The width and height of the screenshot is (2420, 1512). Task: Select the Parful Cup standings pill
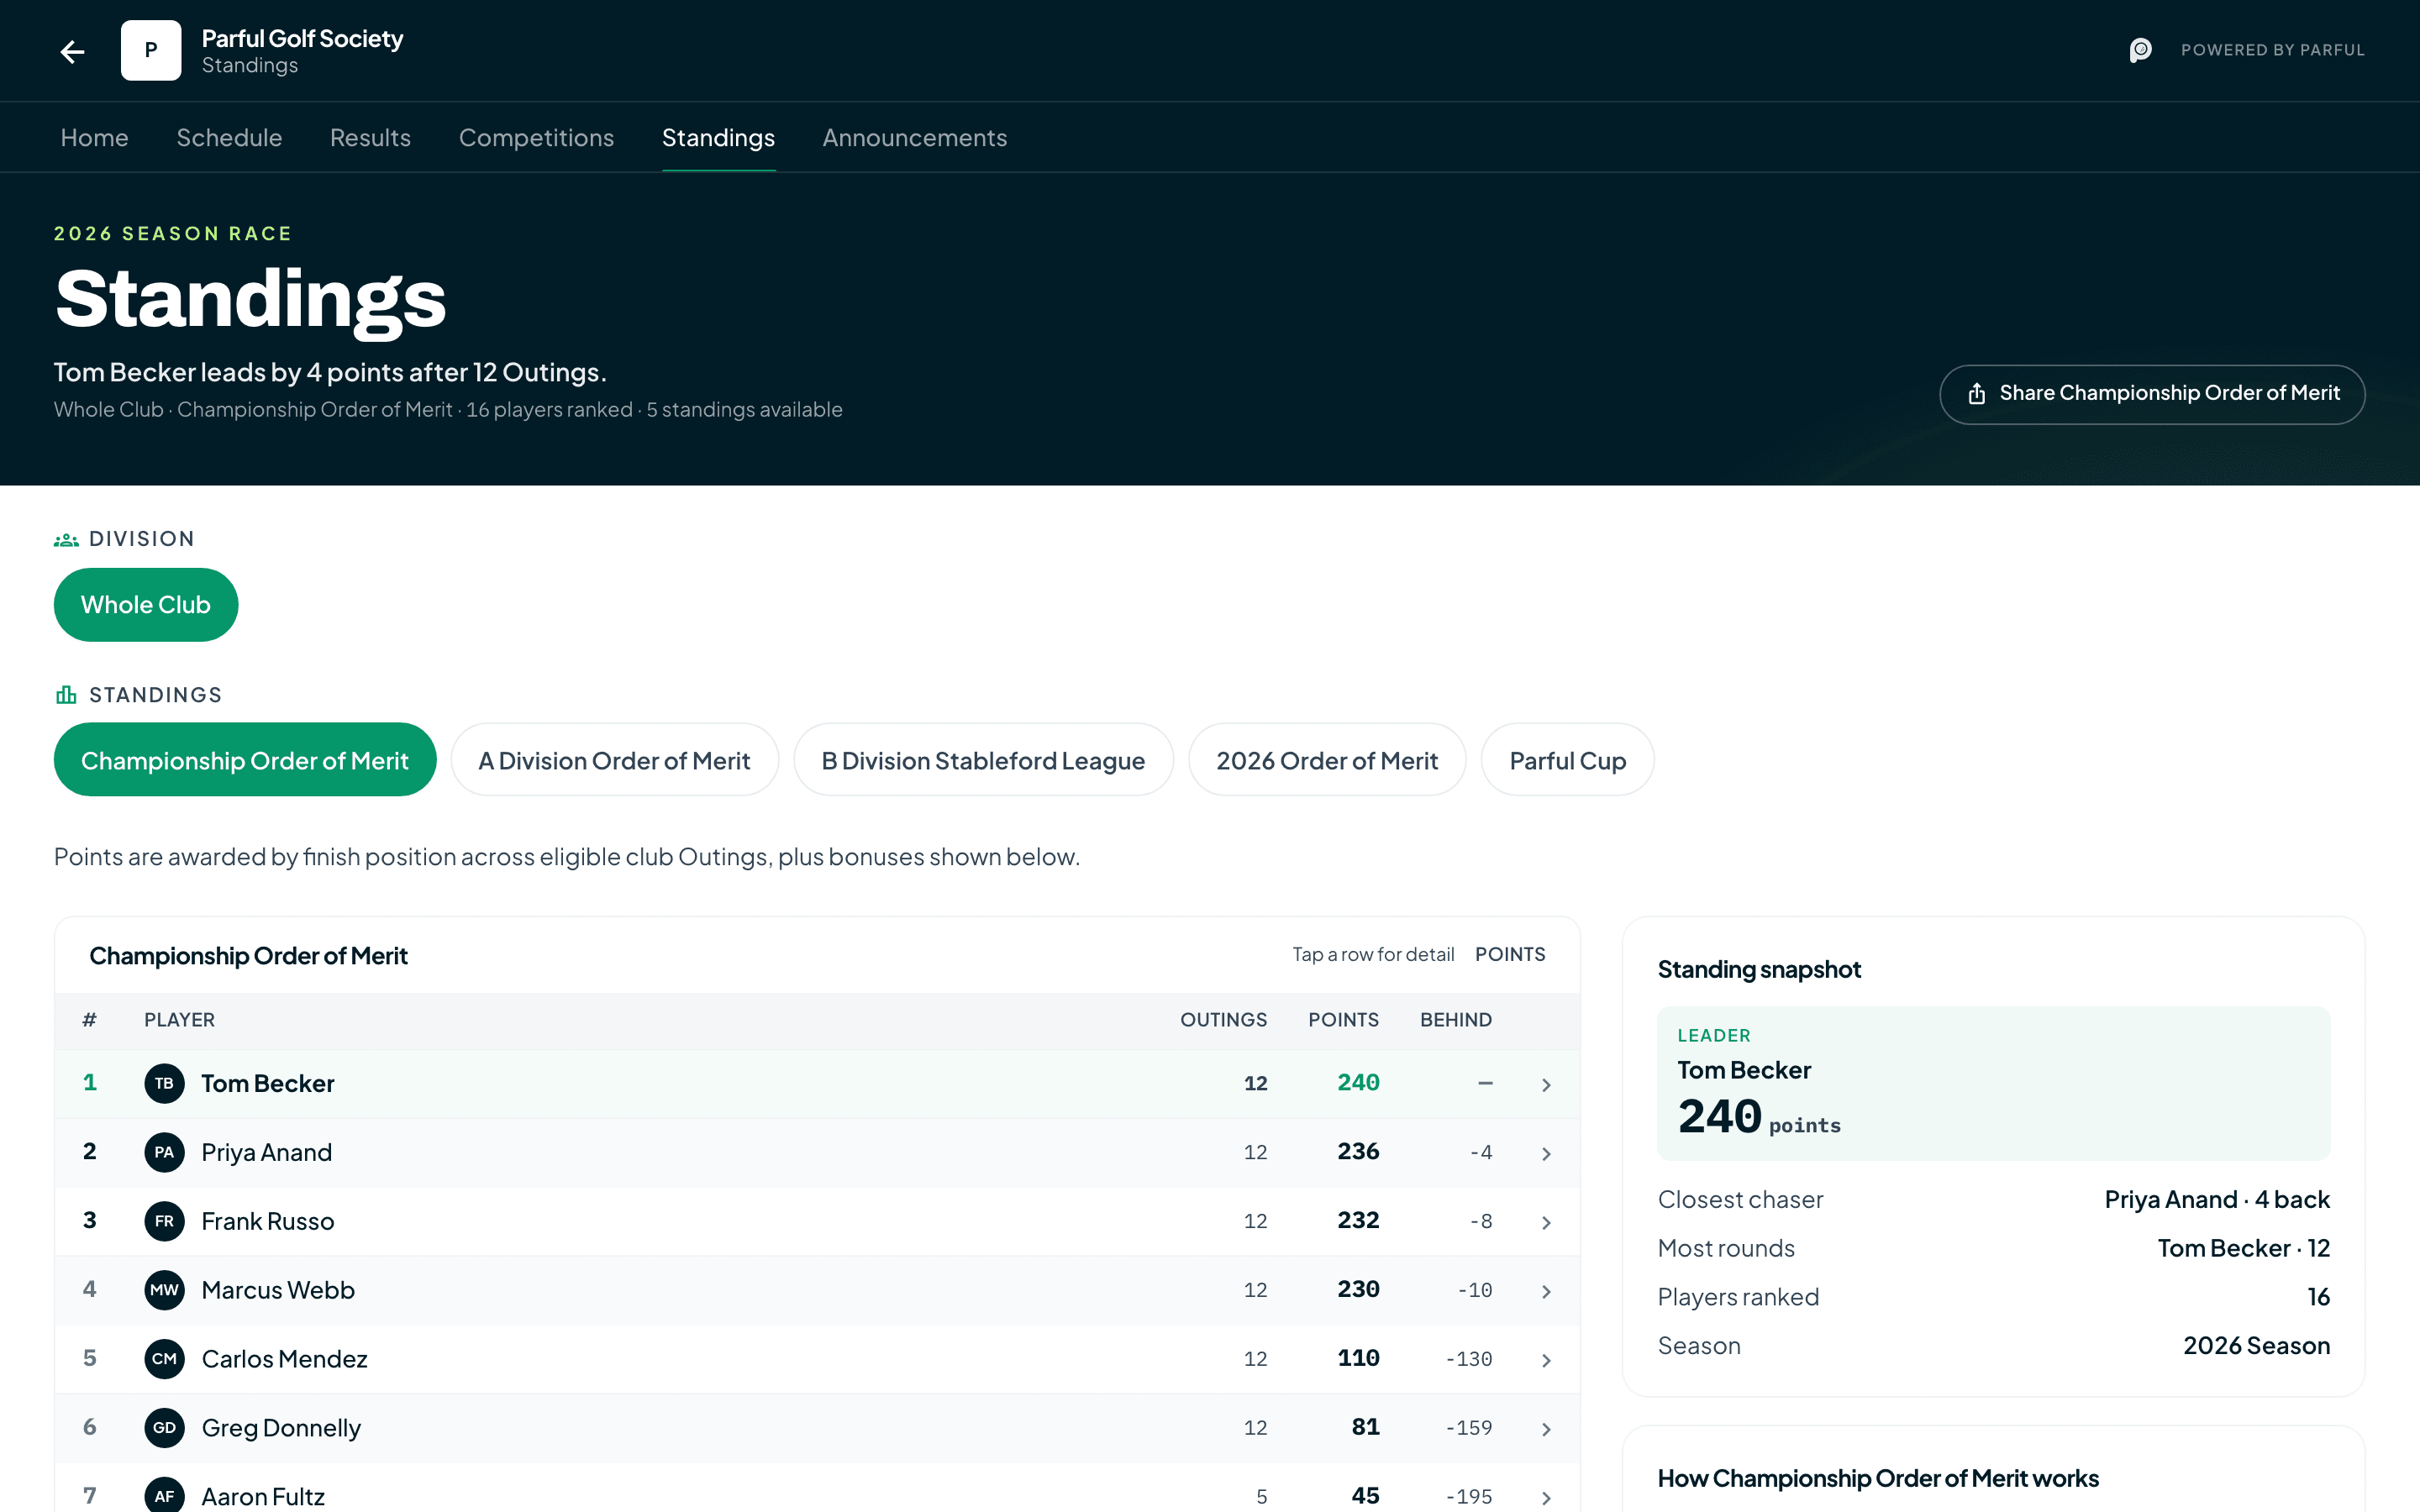tap(1567, 761)
